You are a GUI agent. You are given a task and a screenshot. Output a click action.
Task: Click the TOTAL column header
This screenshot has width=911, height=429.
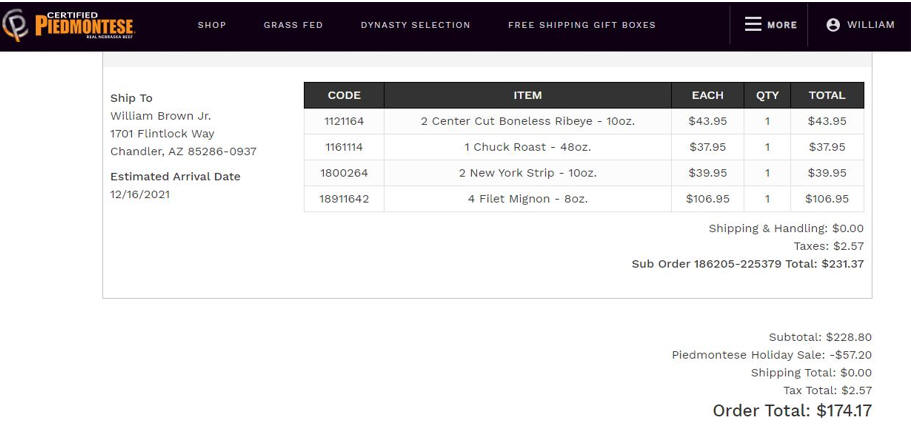(x=827, y=95)
